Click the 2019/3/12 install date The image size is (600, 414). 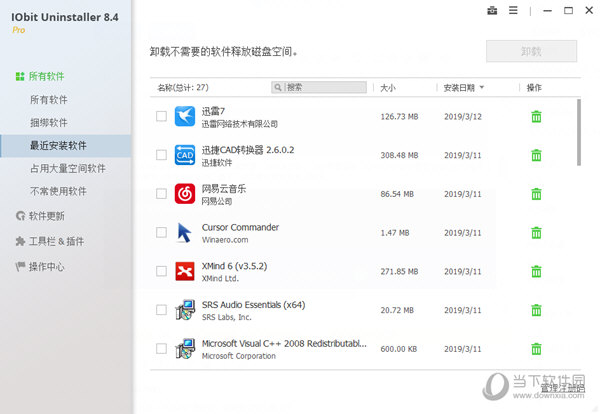(x=463, y=117)
